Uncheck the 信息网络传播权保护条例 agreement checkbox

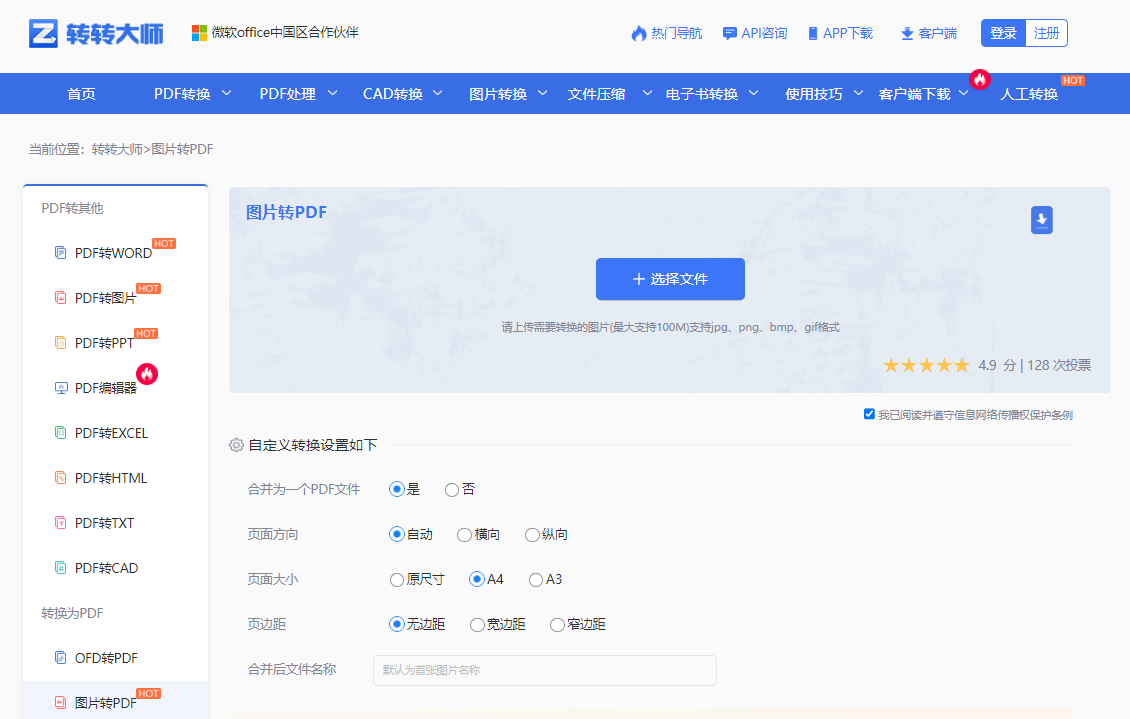tap(869, 413)
